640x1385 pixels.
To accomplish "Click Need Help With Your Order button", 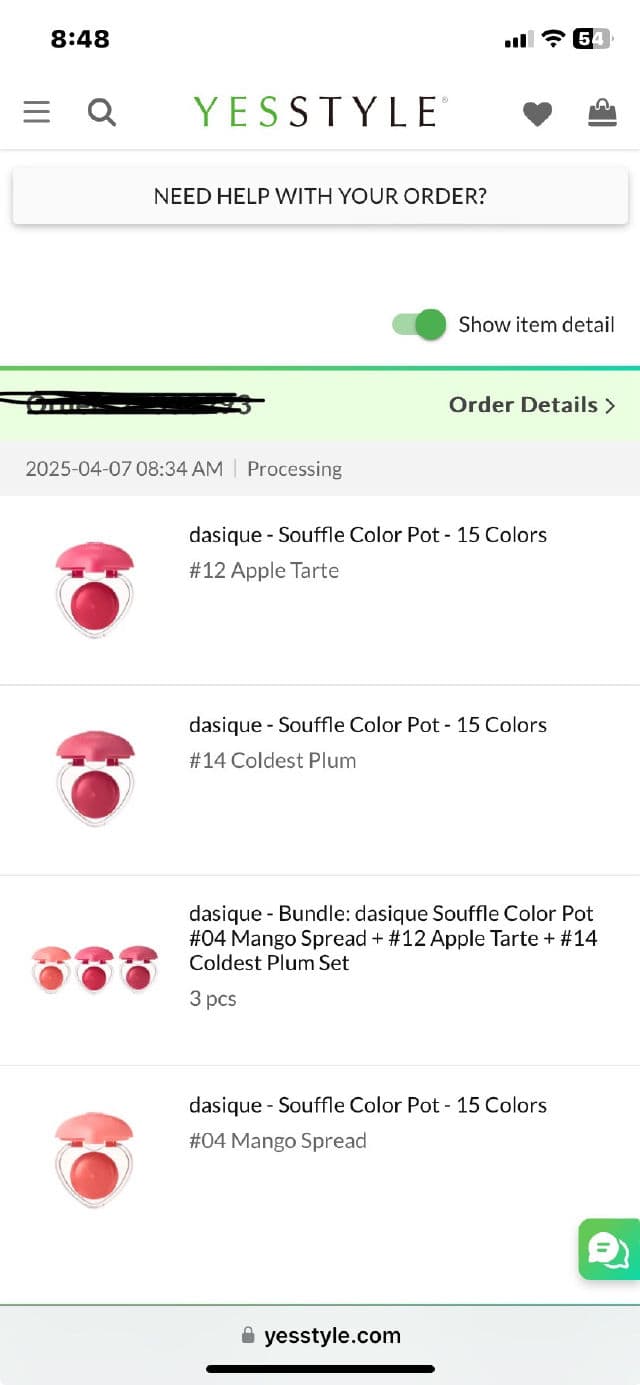I will pos(320,196).
